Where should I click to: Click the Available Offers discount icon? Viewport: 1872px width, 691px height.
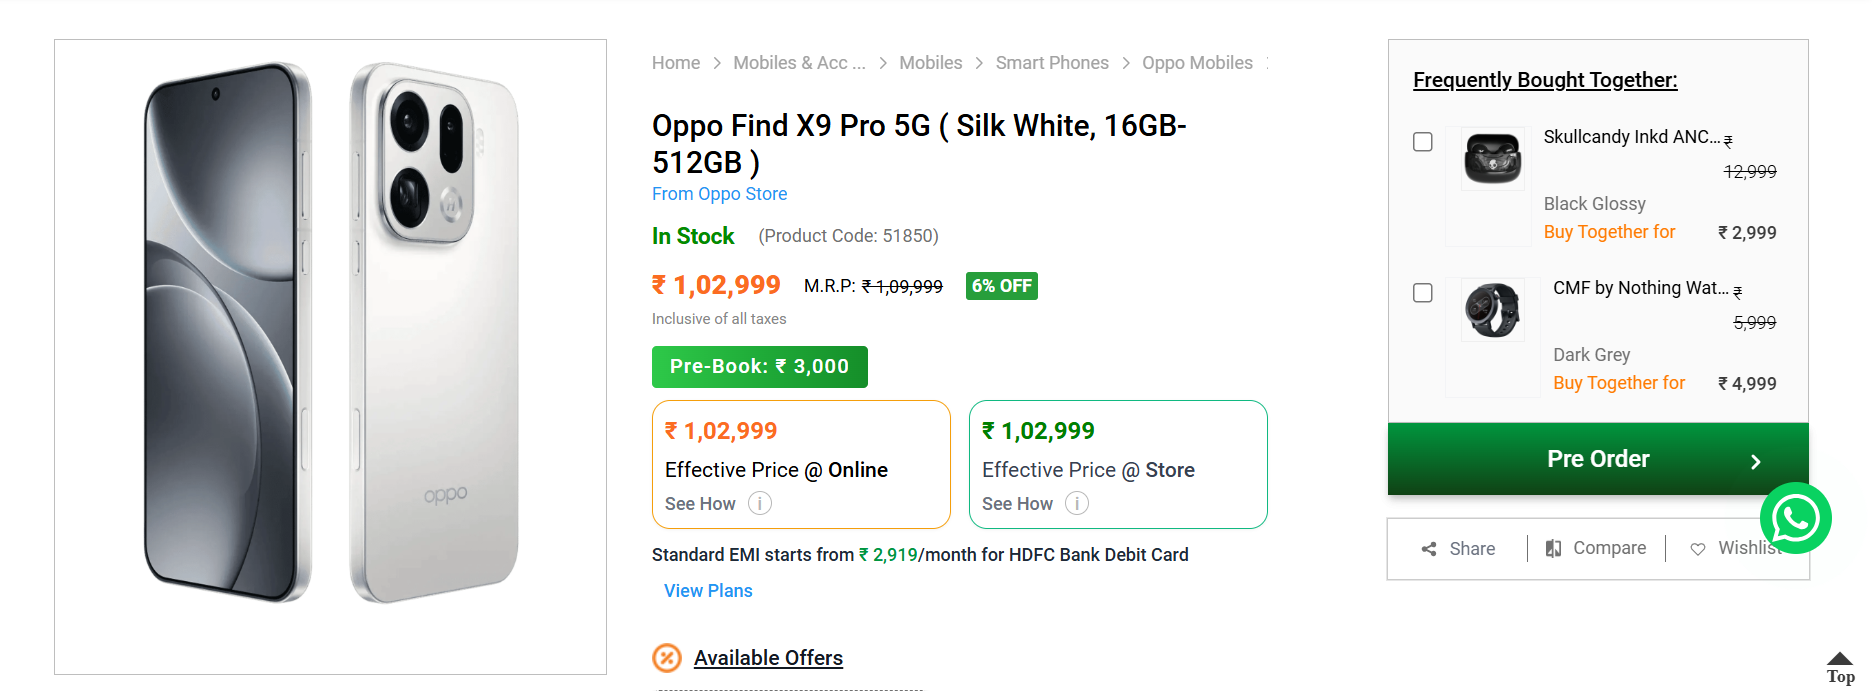coord(667,658)
